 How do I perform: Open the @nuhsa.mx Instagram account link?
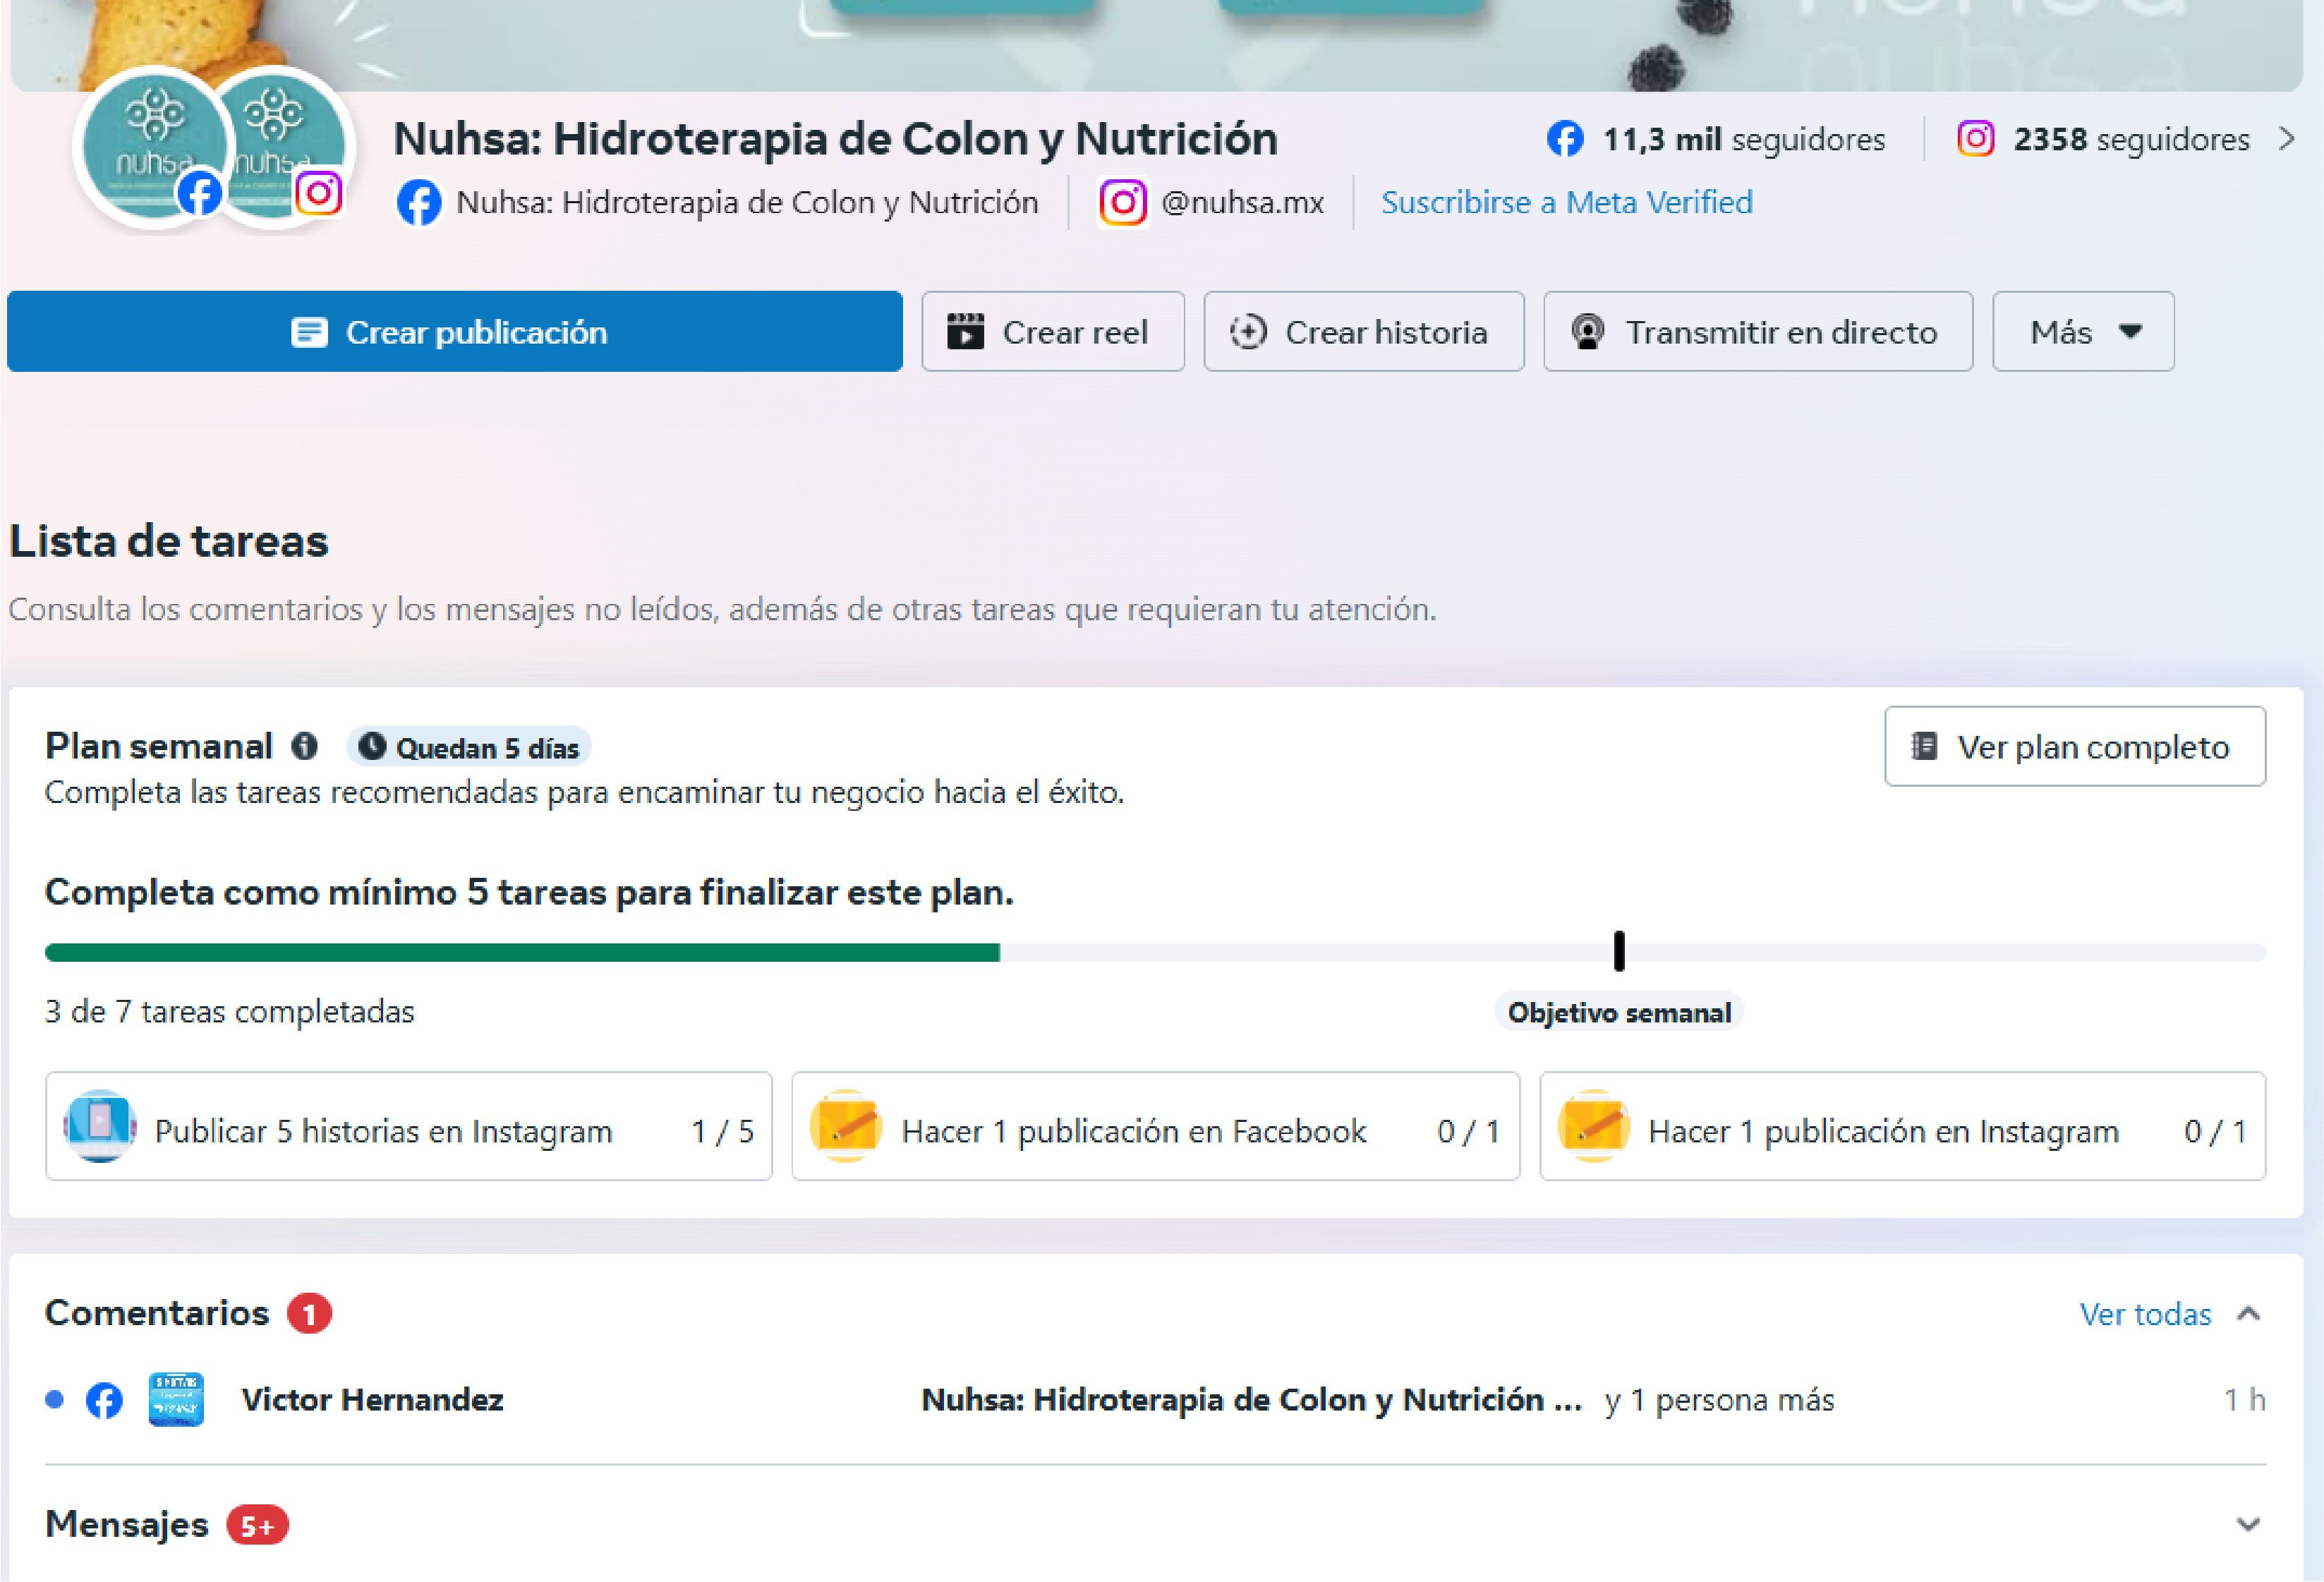pyautogui.click(x=1242, y=203)
